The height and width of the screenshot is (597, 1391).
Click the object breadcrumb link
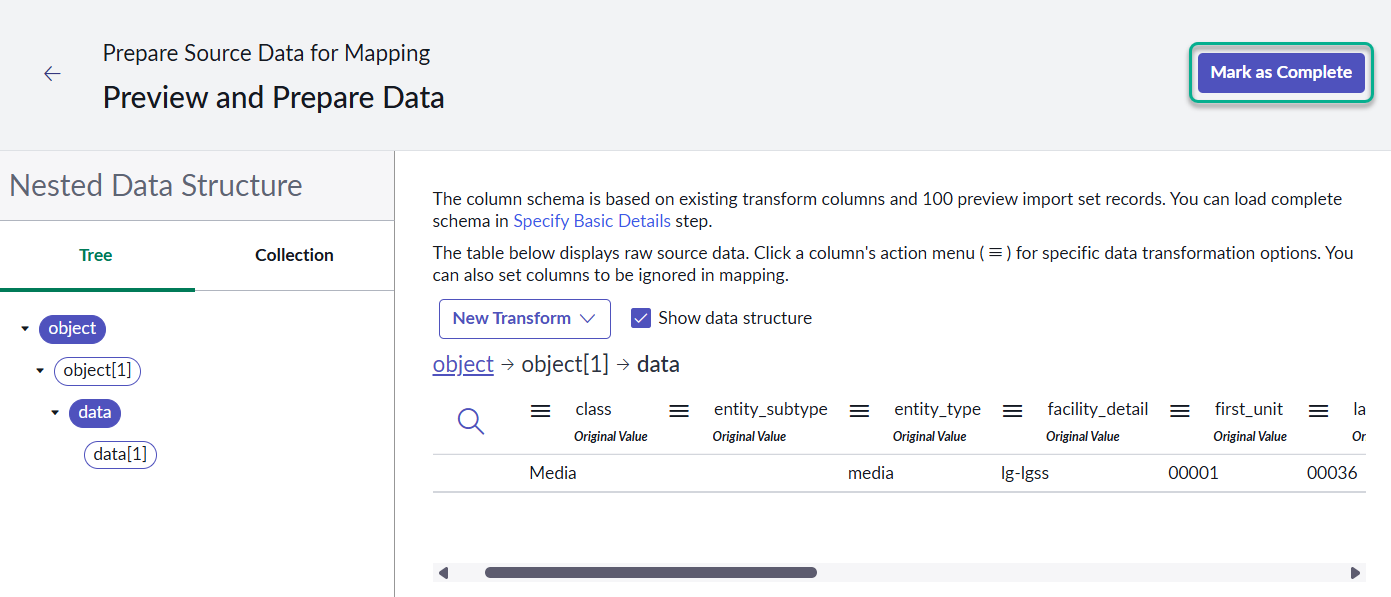[x=463, y=364]
